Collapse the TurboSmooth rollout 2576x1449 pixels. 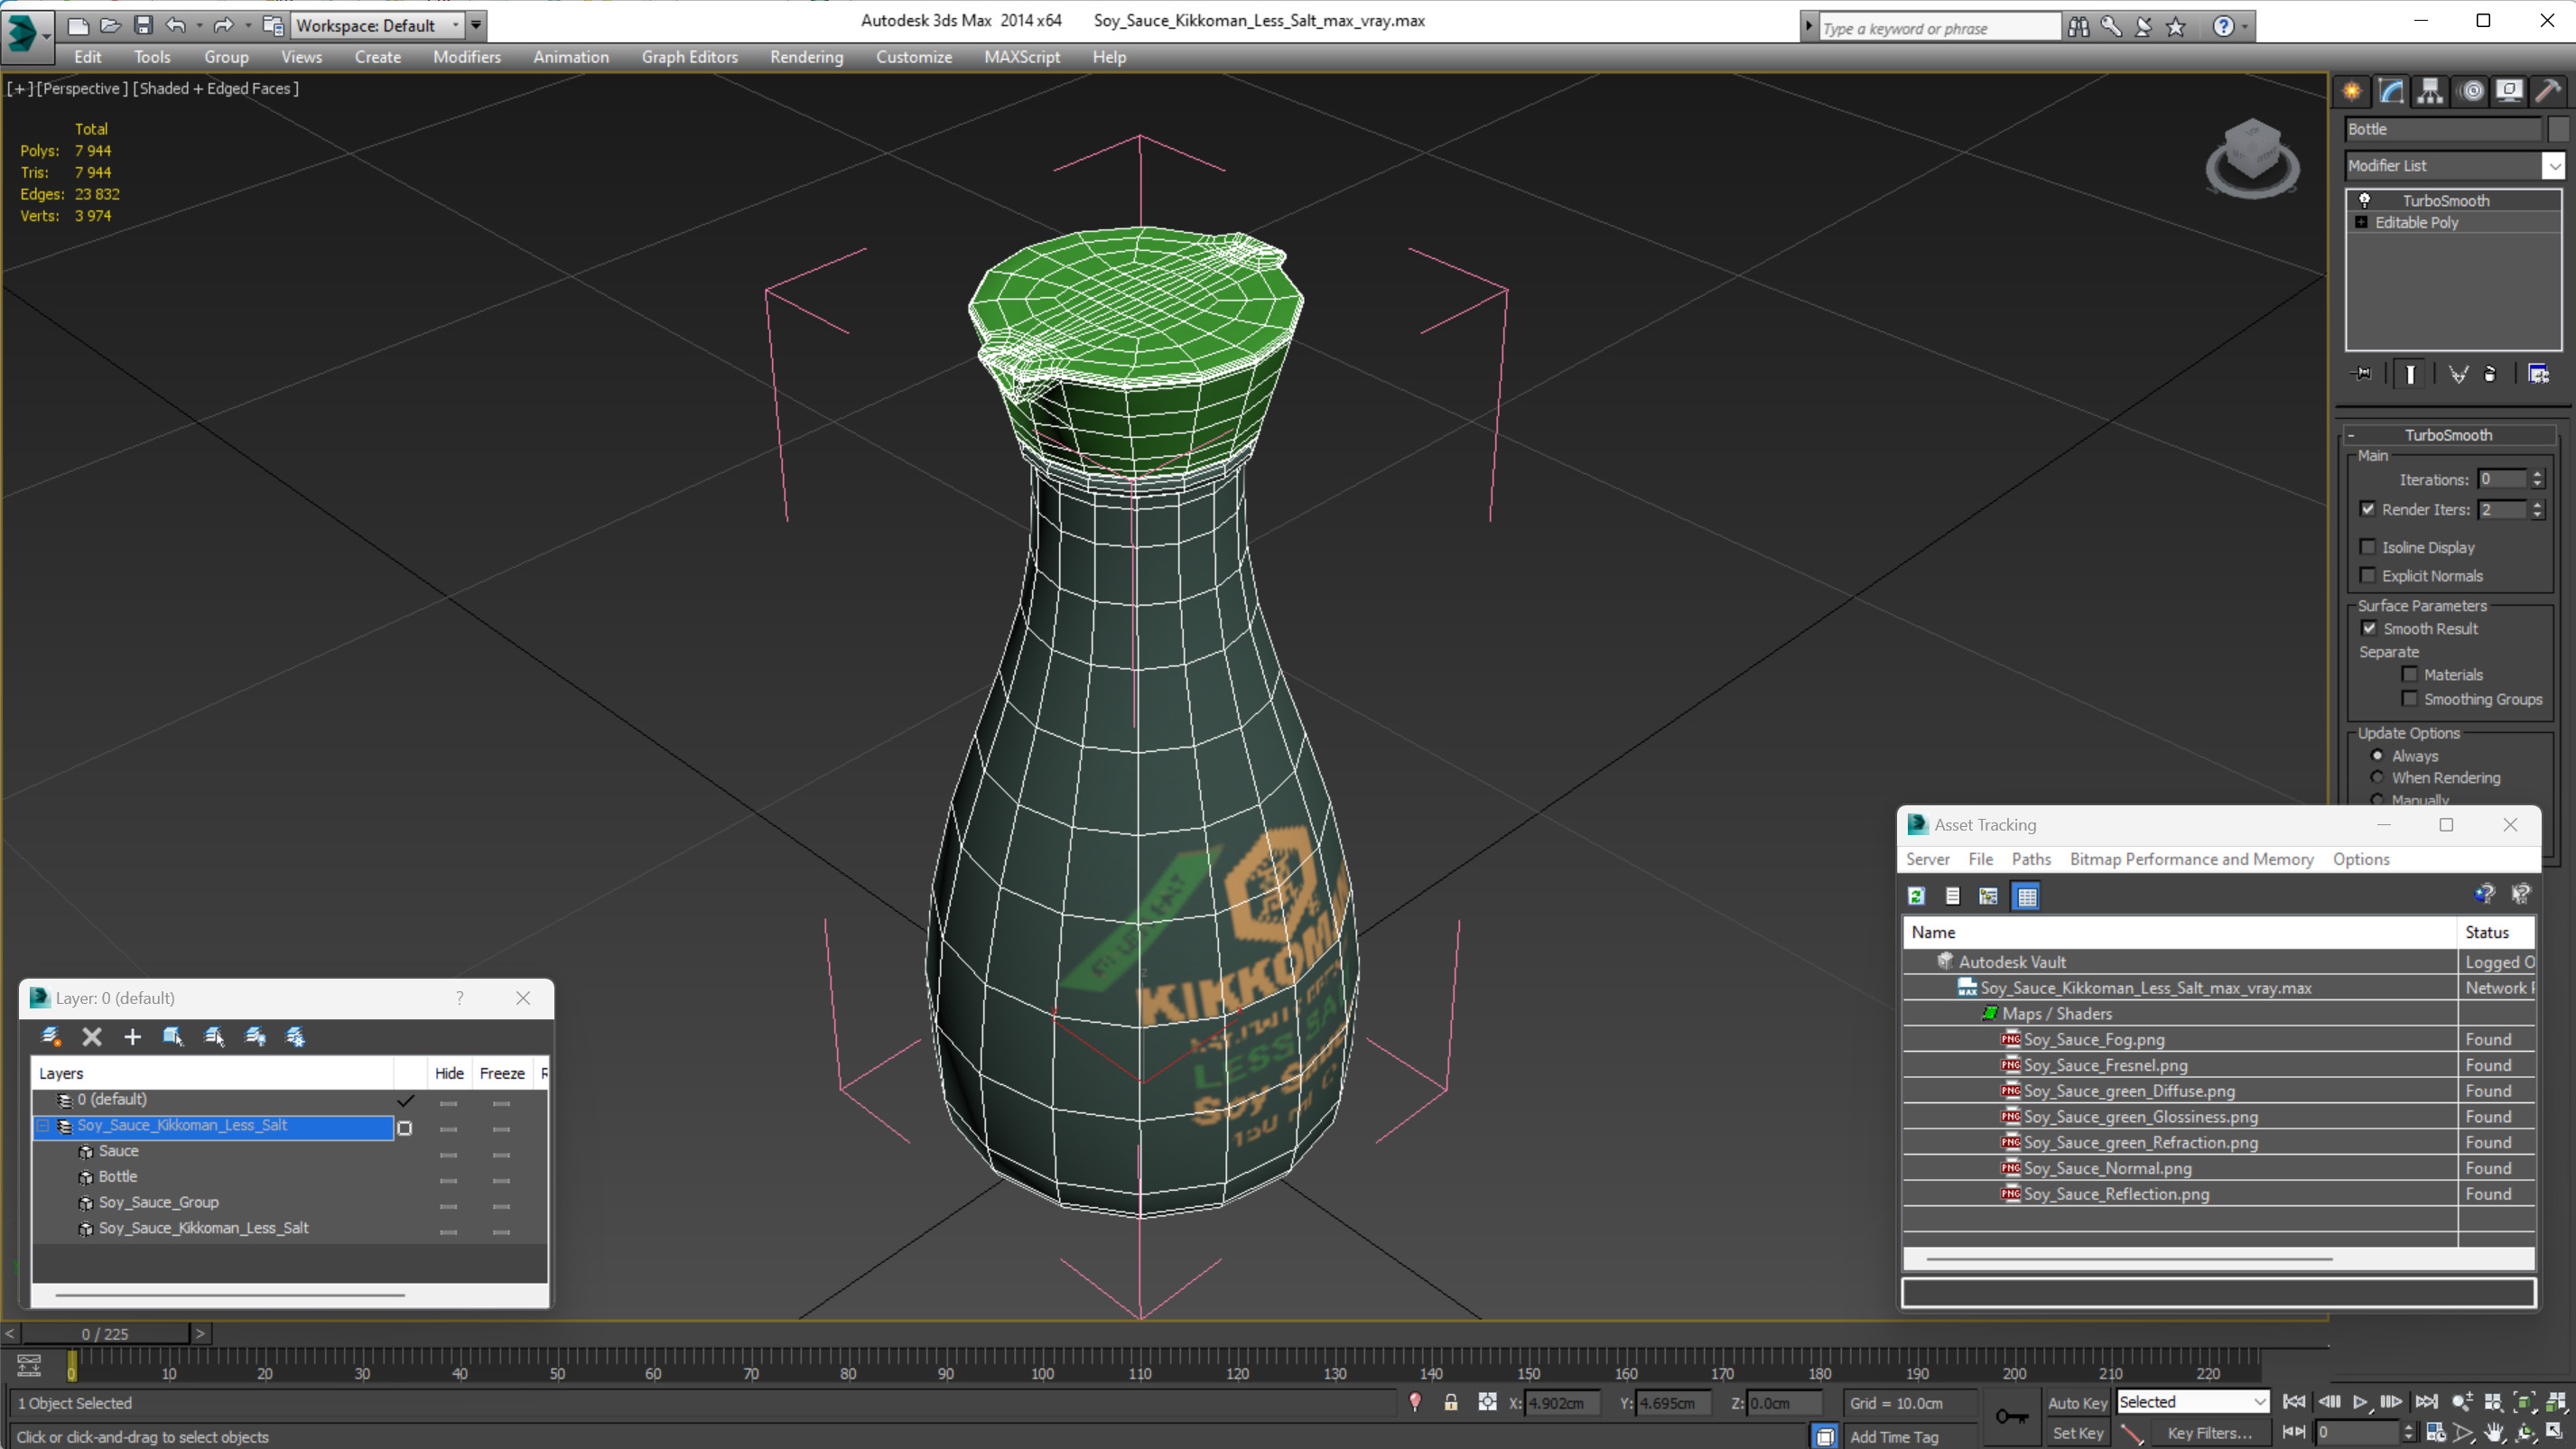(x=2449, y=435)
